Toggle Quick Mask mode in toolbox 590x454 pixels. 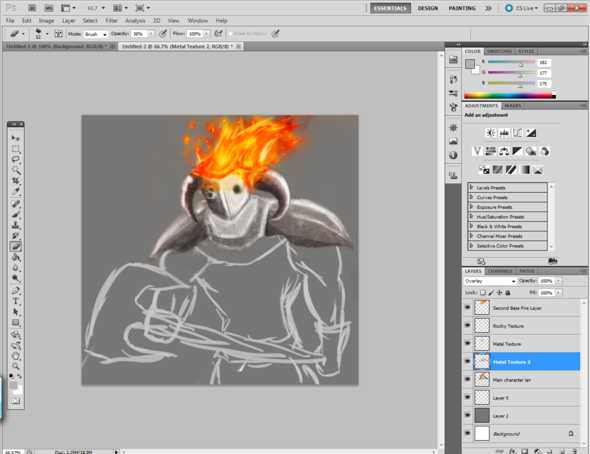15,401
